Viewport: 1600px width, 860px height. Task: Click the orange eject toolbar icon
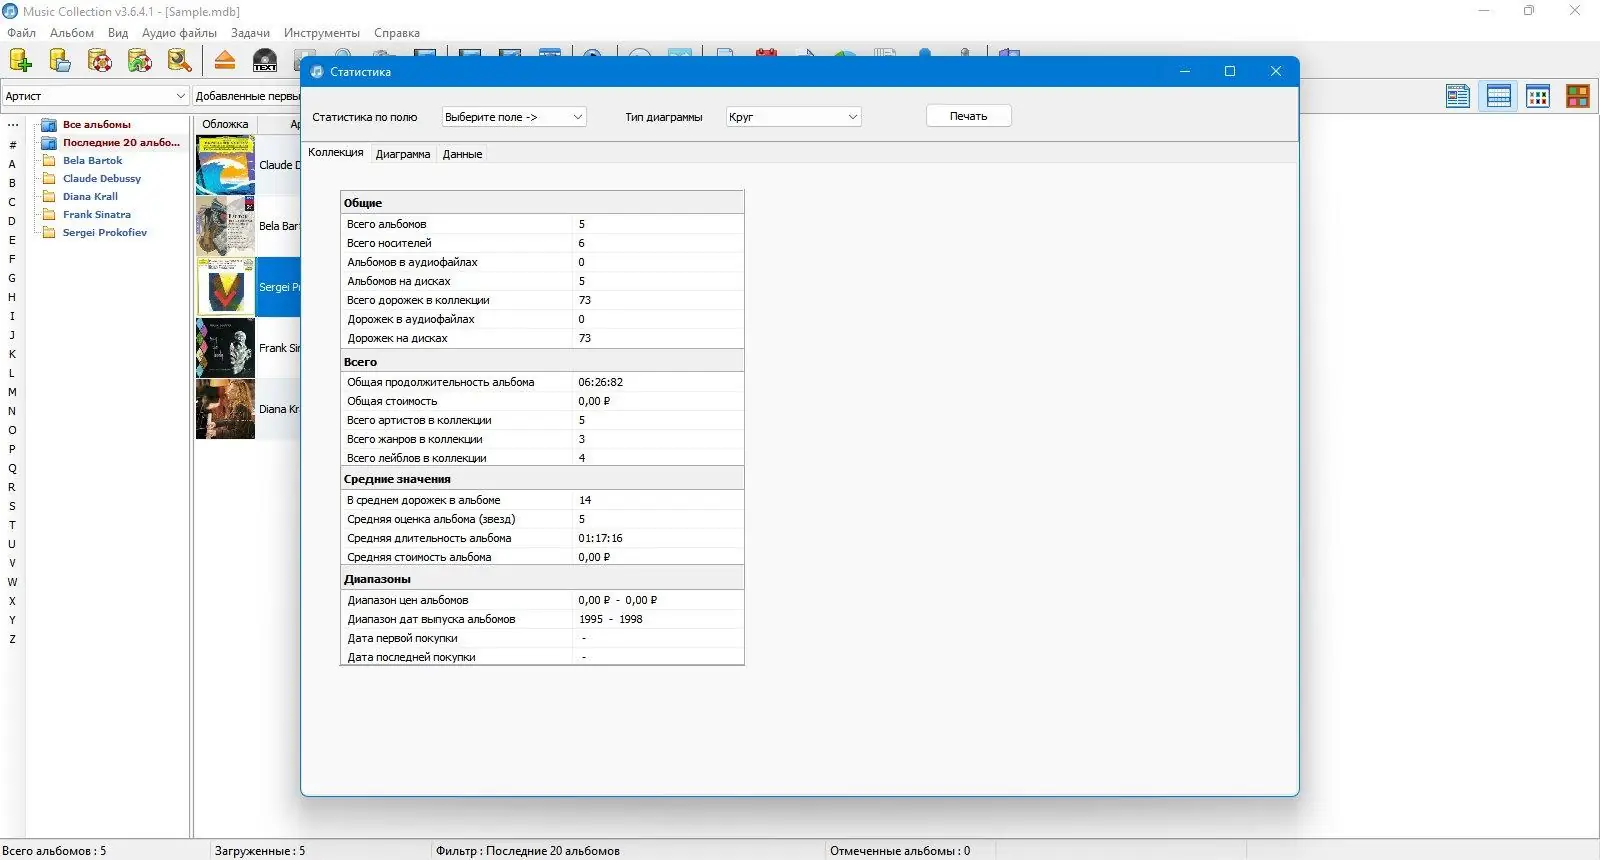[225, 60]
